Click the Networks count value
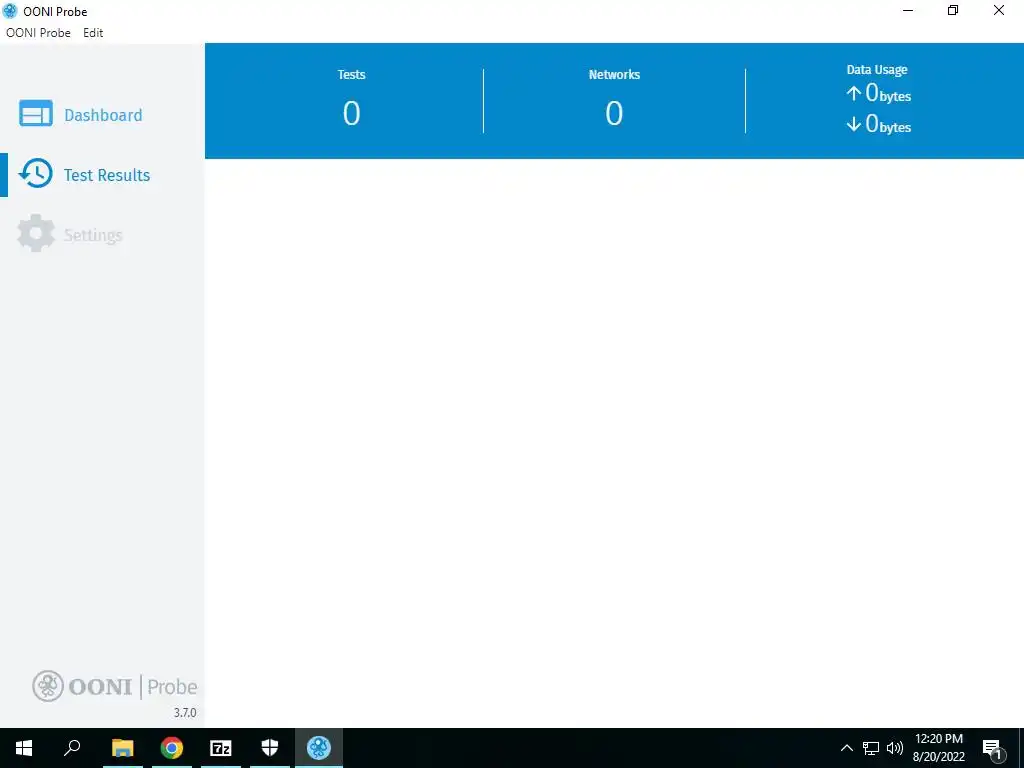The height and width of the screenshot is (768, 1024). (614, 114)
